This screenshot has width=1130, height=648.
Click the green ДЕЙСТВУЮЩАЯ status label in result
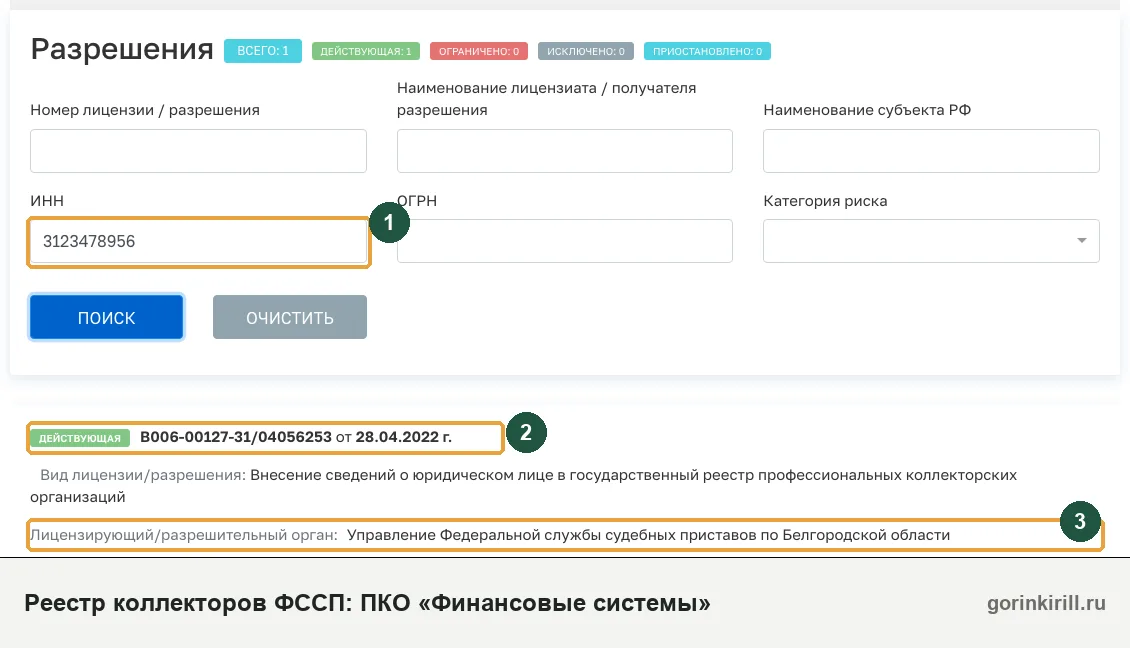pos(80,438)
